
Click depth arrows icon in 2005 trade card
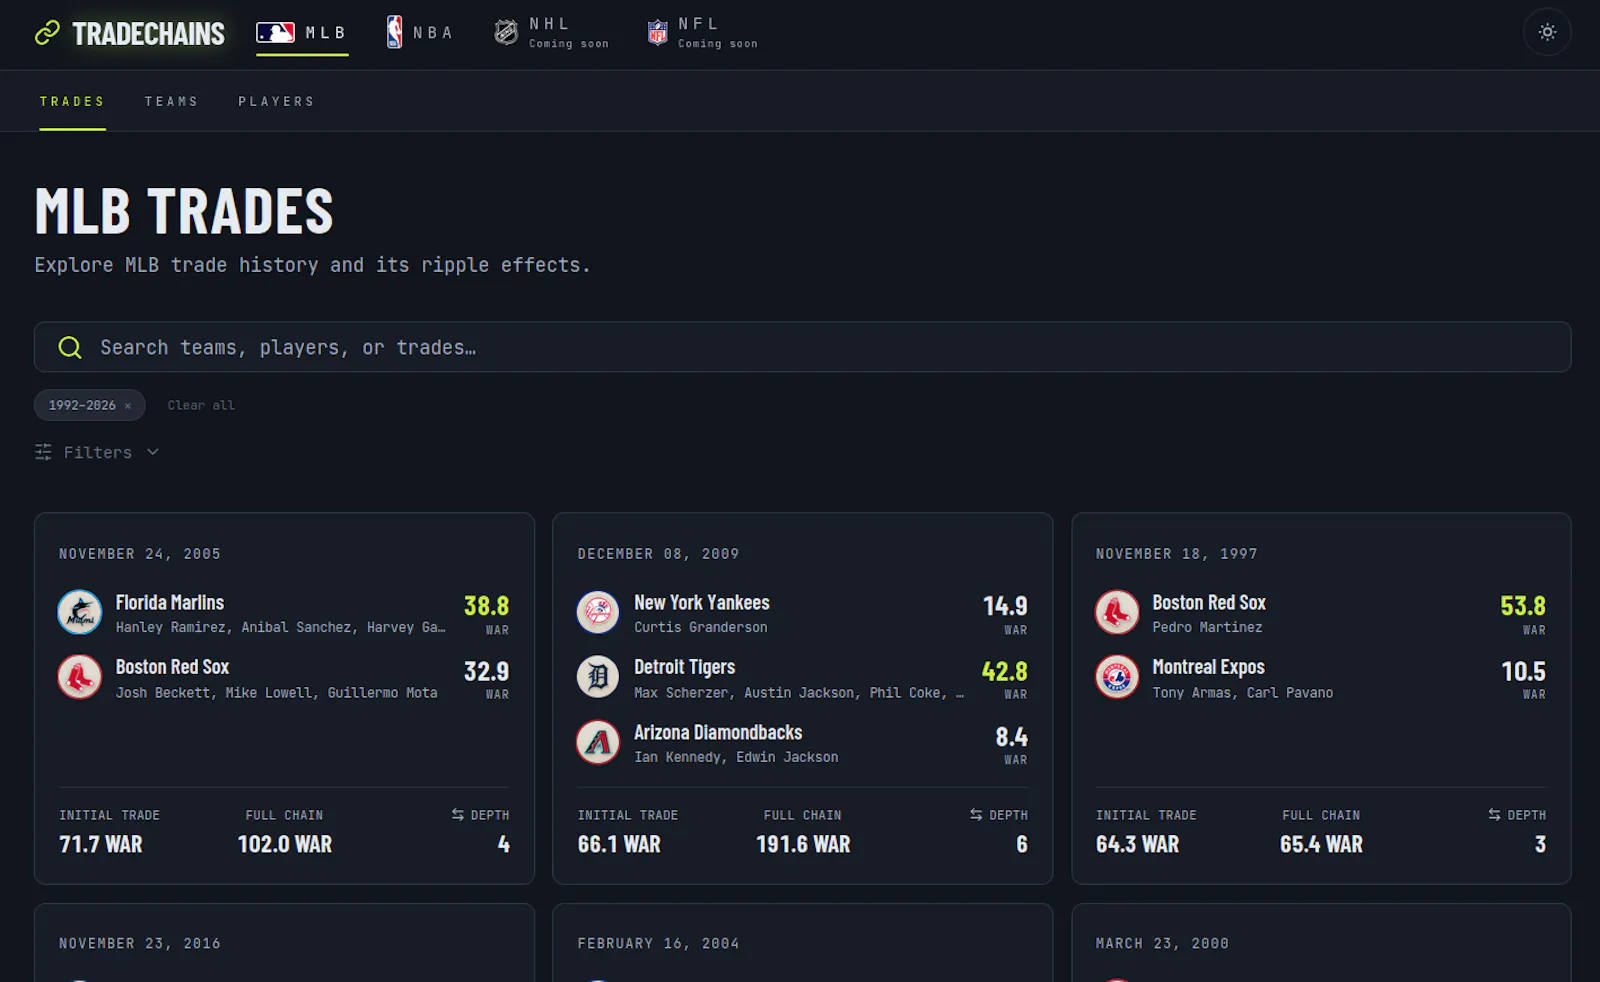click(458, 815)
